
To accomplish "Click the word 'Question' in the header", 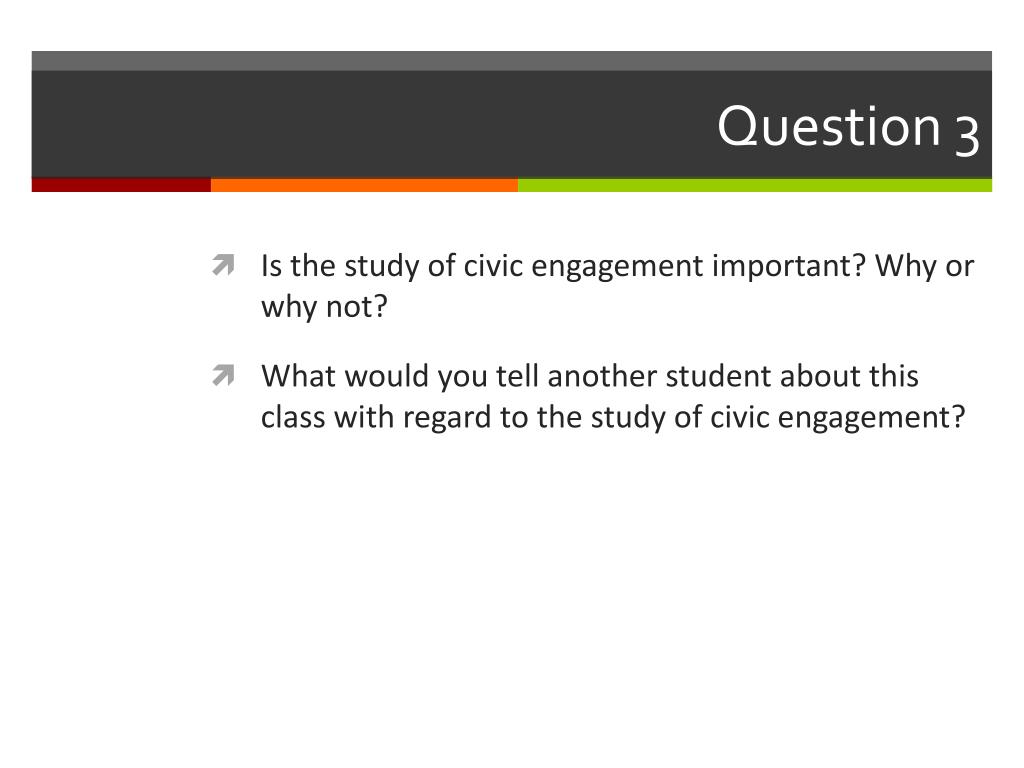I will 829,126.
